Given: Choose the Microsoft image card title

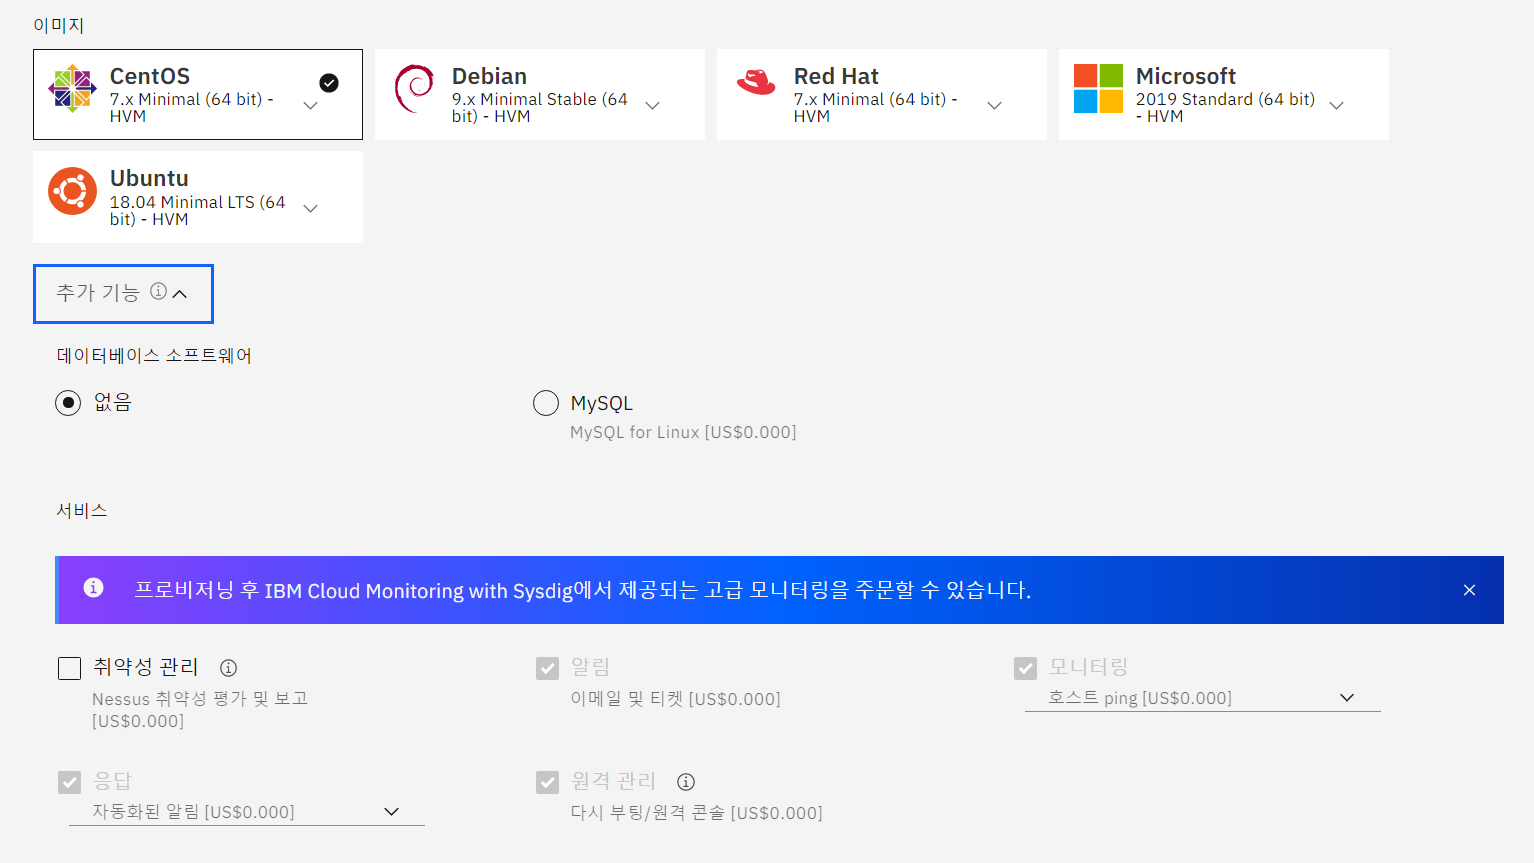Looking at the screenshot, I should coord(1186,76).
